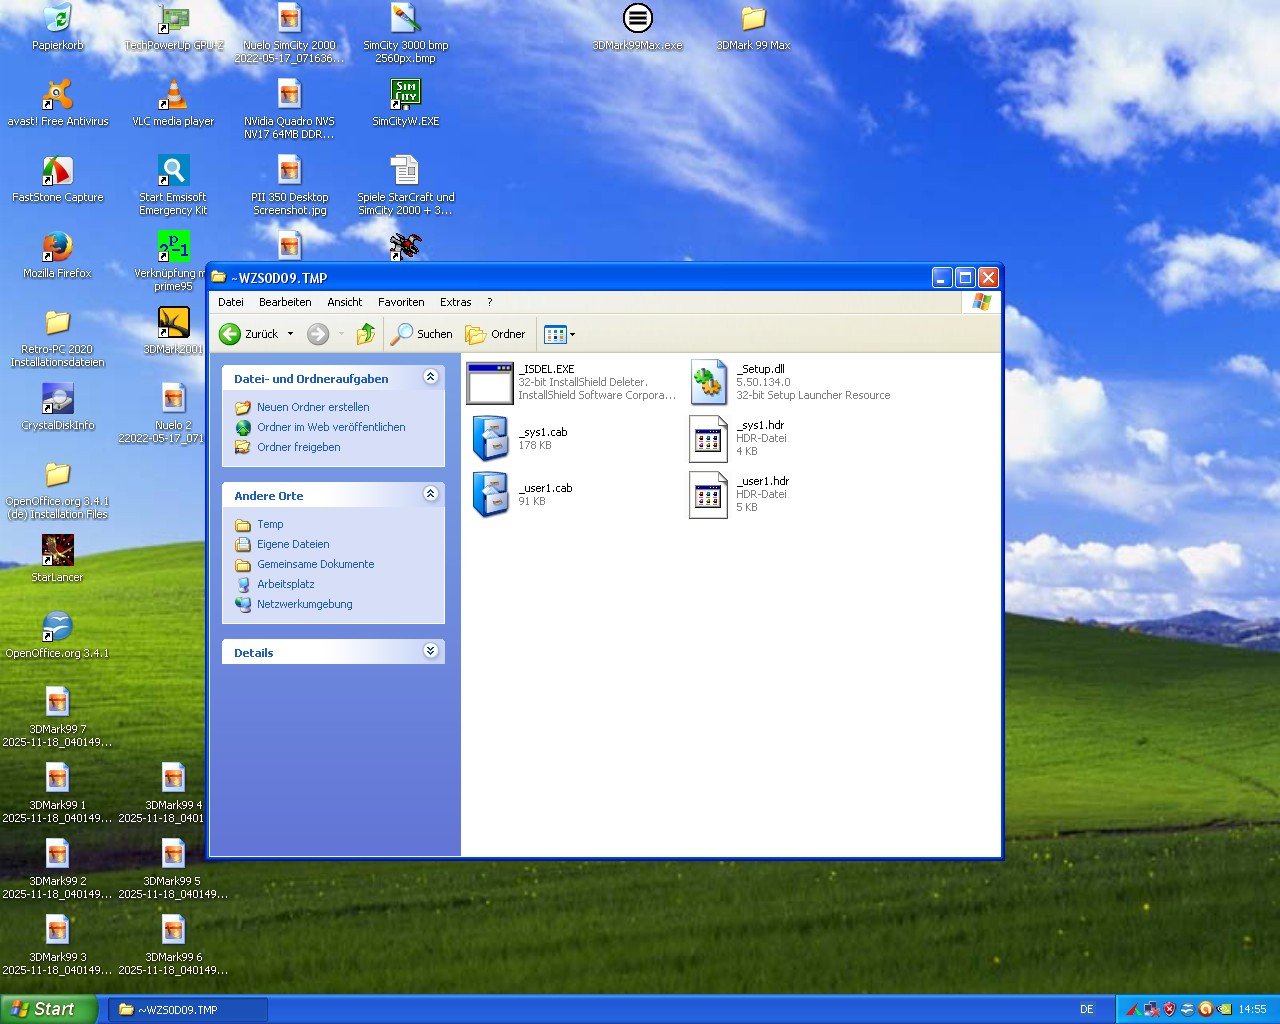This screenshot has width=1280, height=1024.
Task: Open the Suchen search panel
Action: (422, 334)
